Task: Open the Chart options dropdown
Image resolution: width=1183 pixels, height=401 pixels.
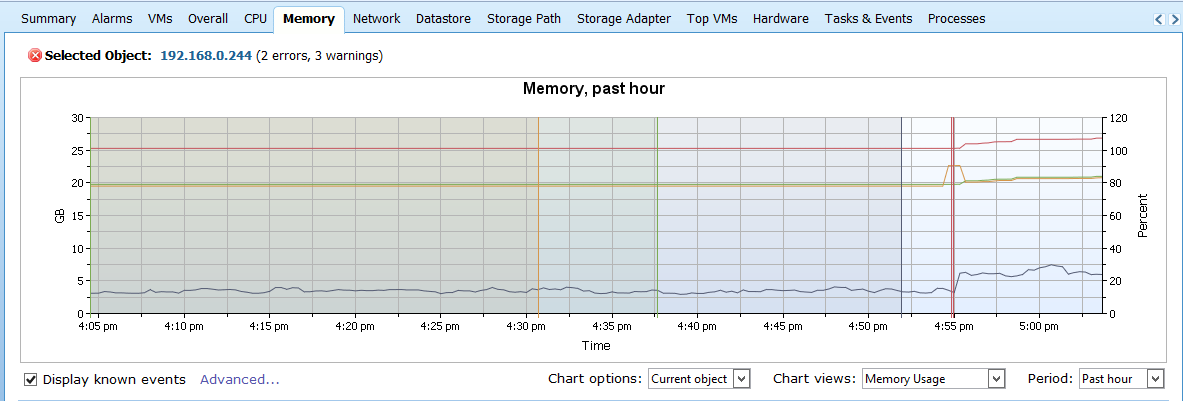Action: (699, 378)
